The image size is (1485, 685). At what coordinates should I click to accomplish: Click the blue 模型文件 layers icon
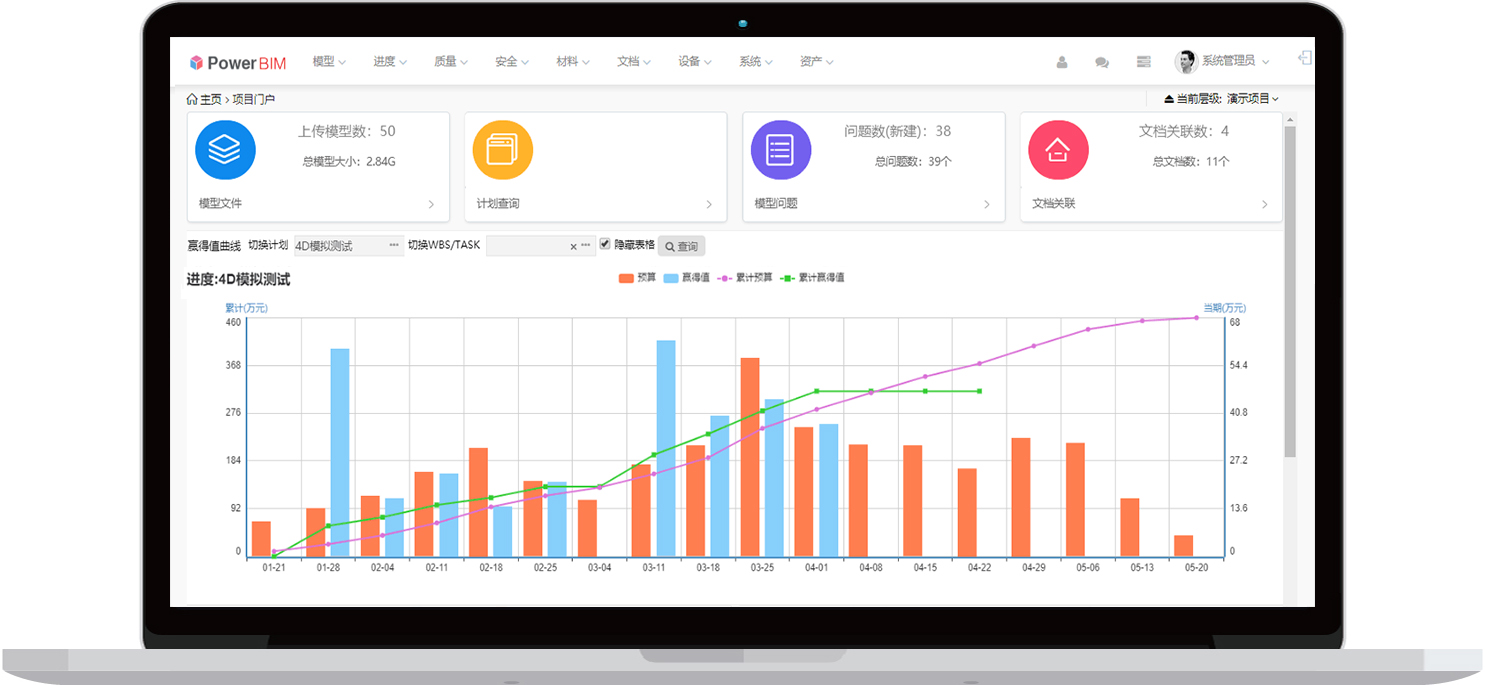[x=225, y=150]
